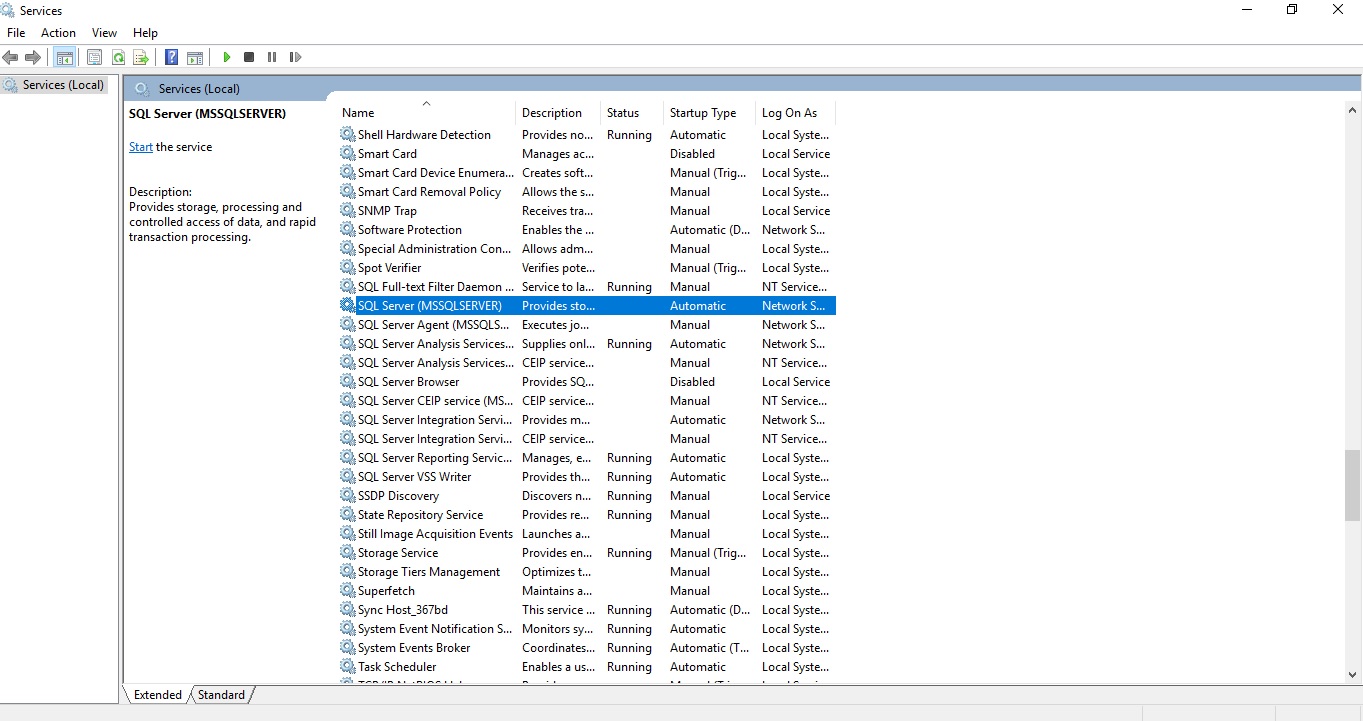Click the Start link to start service
Image resolution: width=1363 pixels, height=721 pixels.
(x=141, y=147)
